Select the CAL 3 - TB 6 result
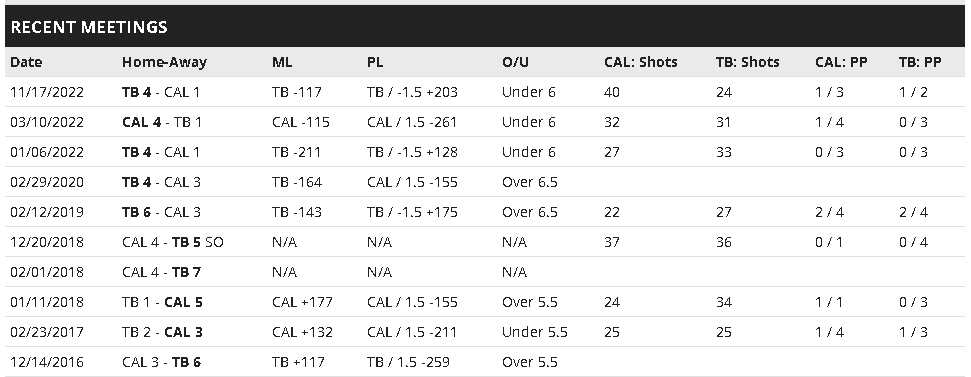Screen dimensions: 971x377 point(161,362)
